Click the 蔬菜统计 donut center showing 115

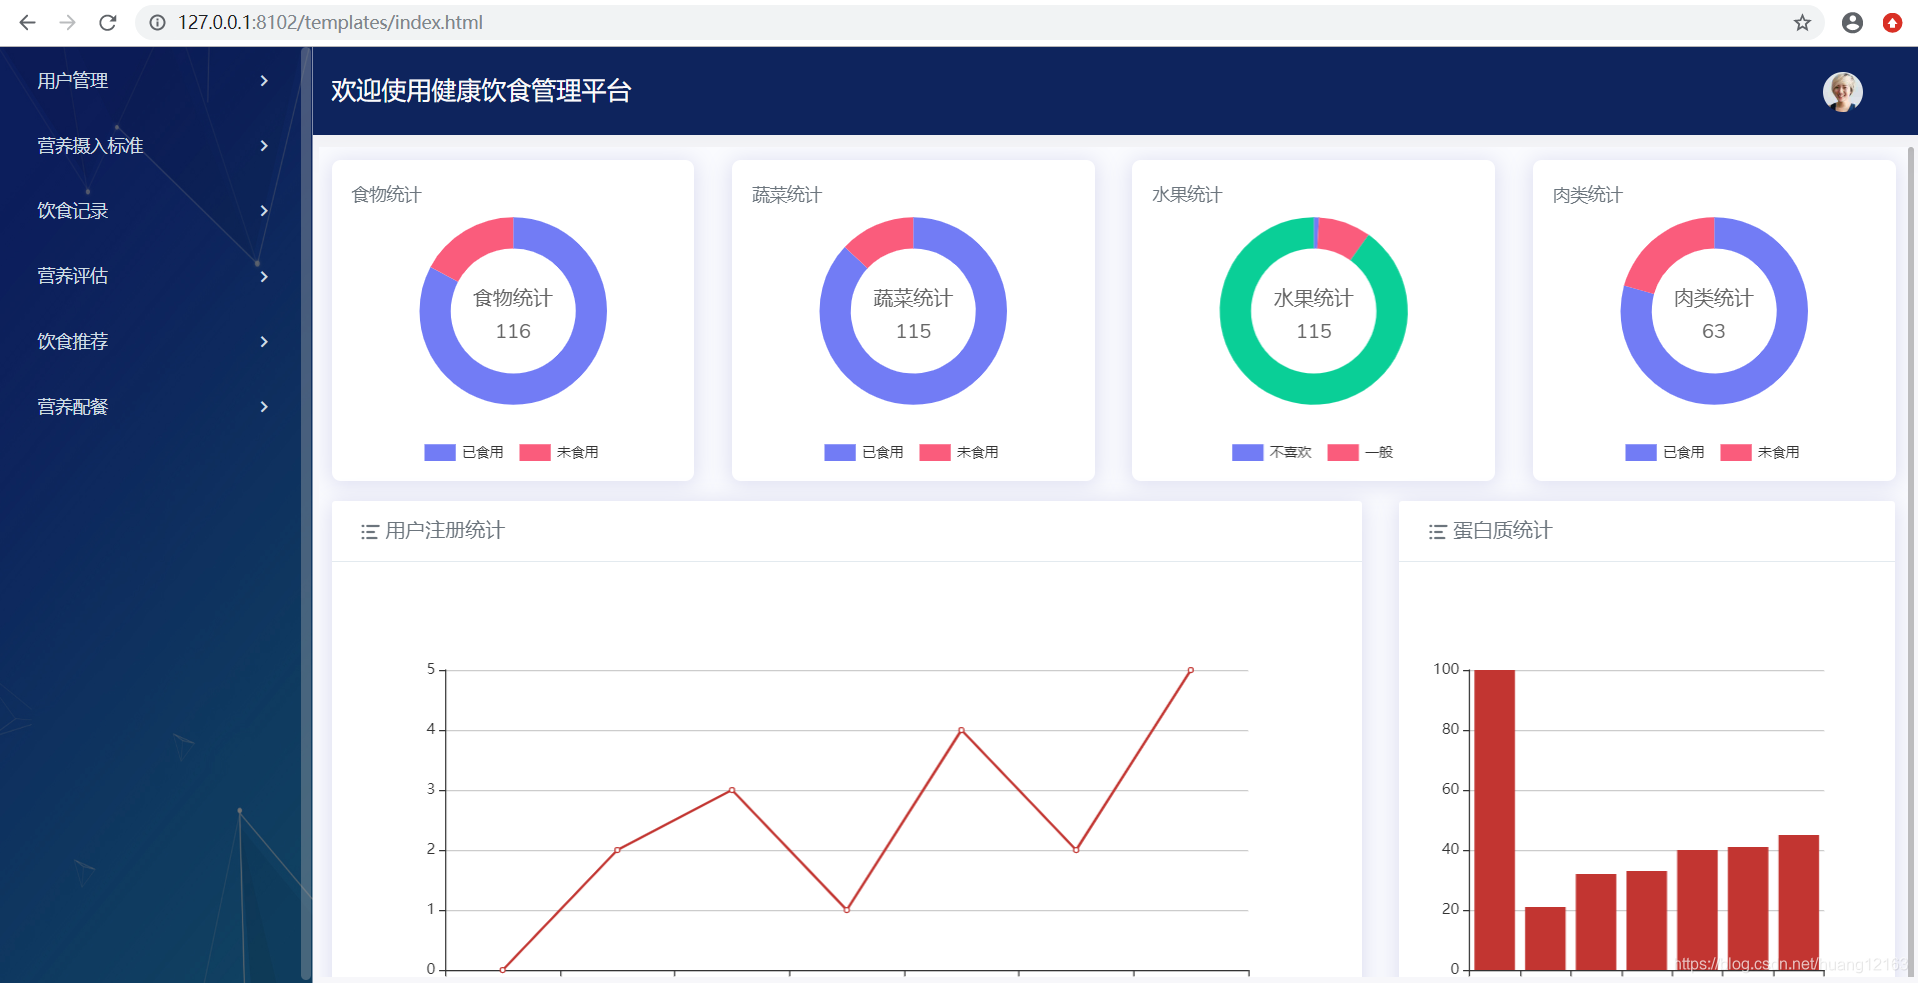tap(913, 314)
